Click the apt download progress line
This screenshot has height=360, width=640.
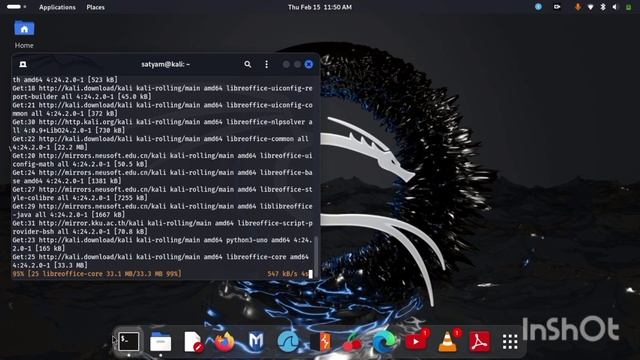pos(162,273)
